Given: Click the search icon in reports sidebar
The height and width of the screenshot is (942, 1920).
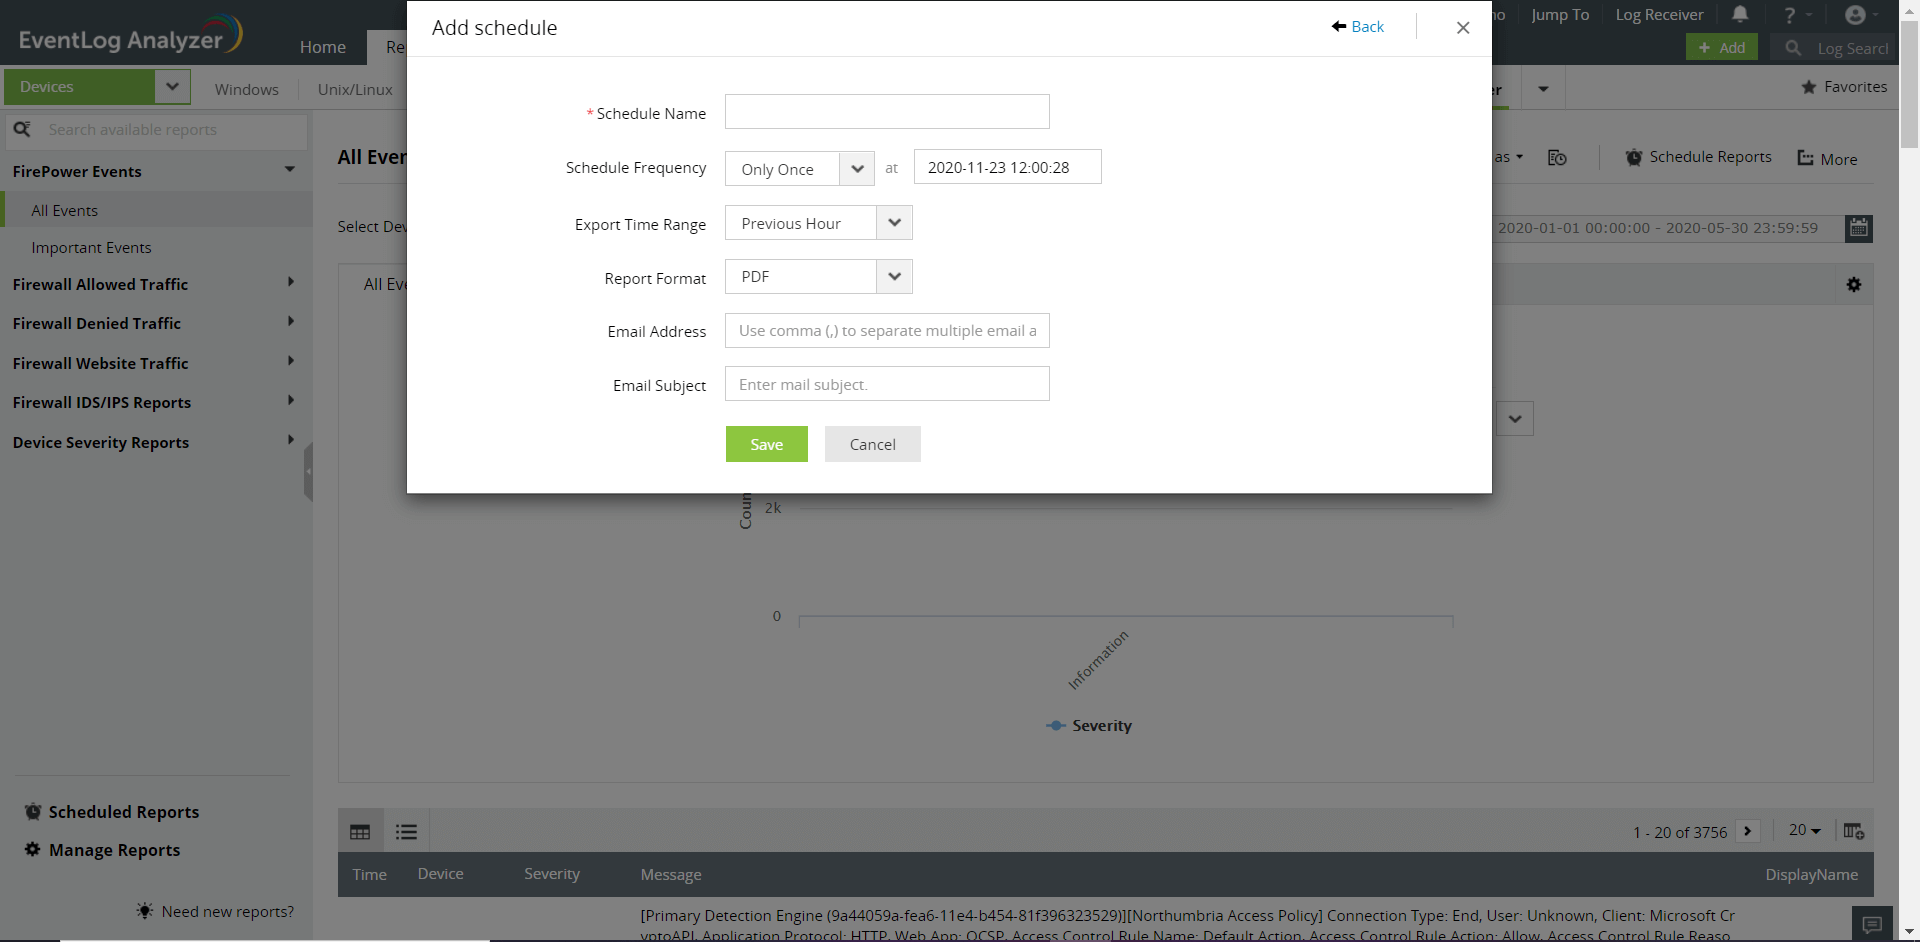Looking at the screenshot, I should (x=22, y=129).
